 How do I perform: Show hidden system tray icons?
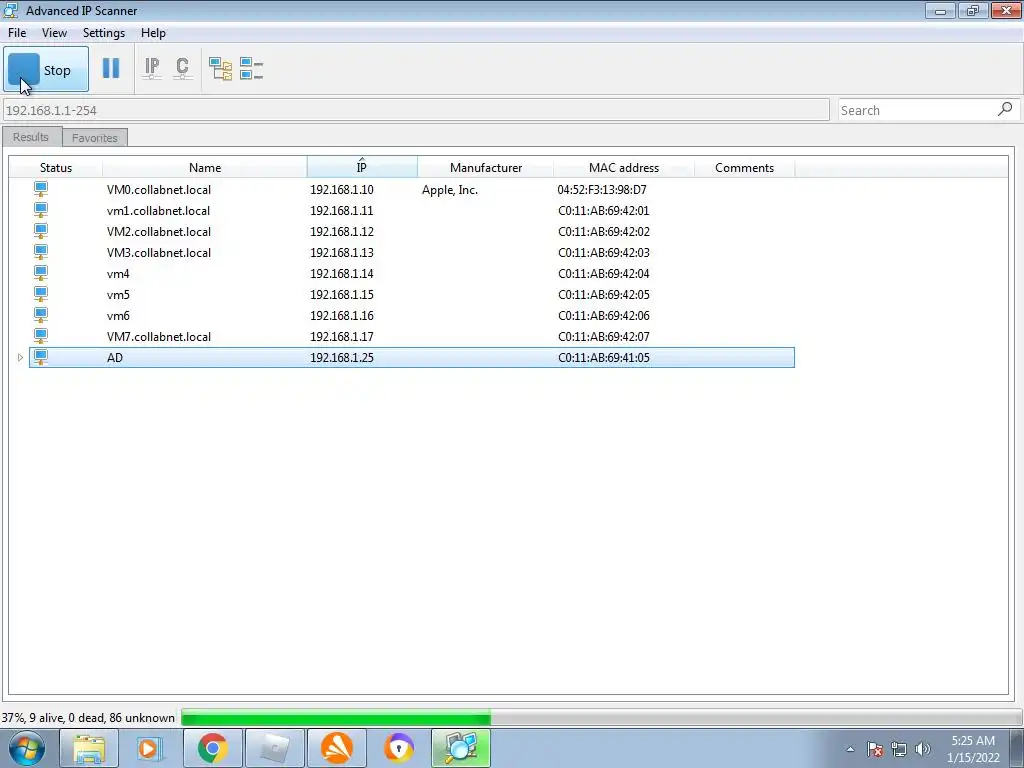[x=850, y=749]
